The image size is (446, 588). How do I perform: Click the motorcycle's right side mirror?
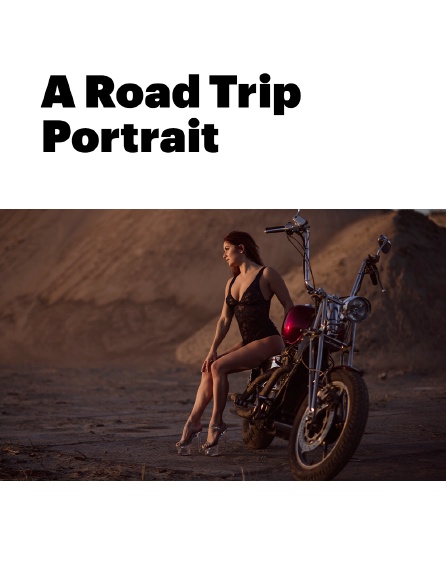[x=384, y=243]
